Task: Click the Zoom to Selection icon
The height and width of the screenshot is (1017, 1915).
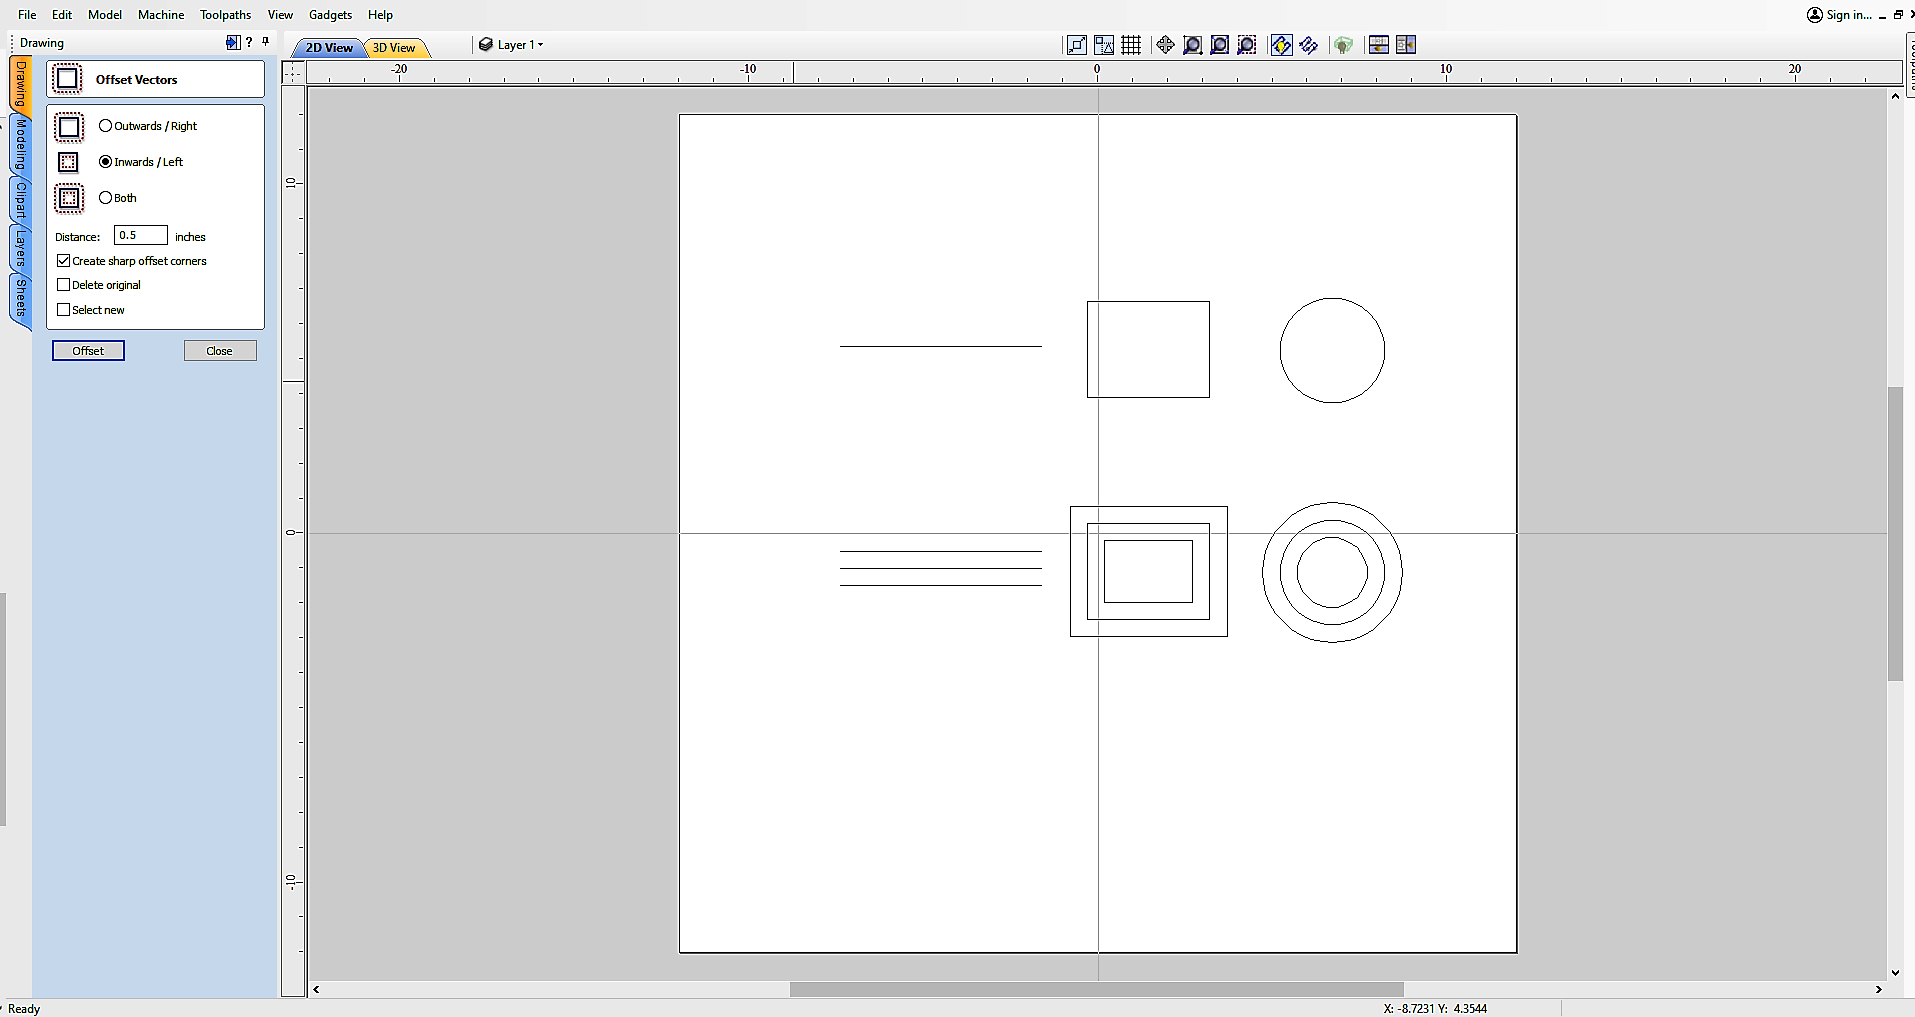Action: click(x=1246, y=44)
